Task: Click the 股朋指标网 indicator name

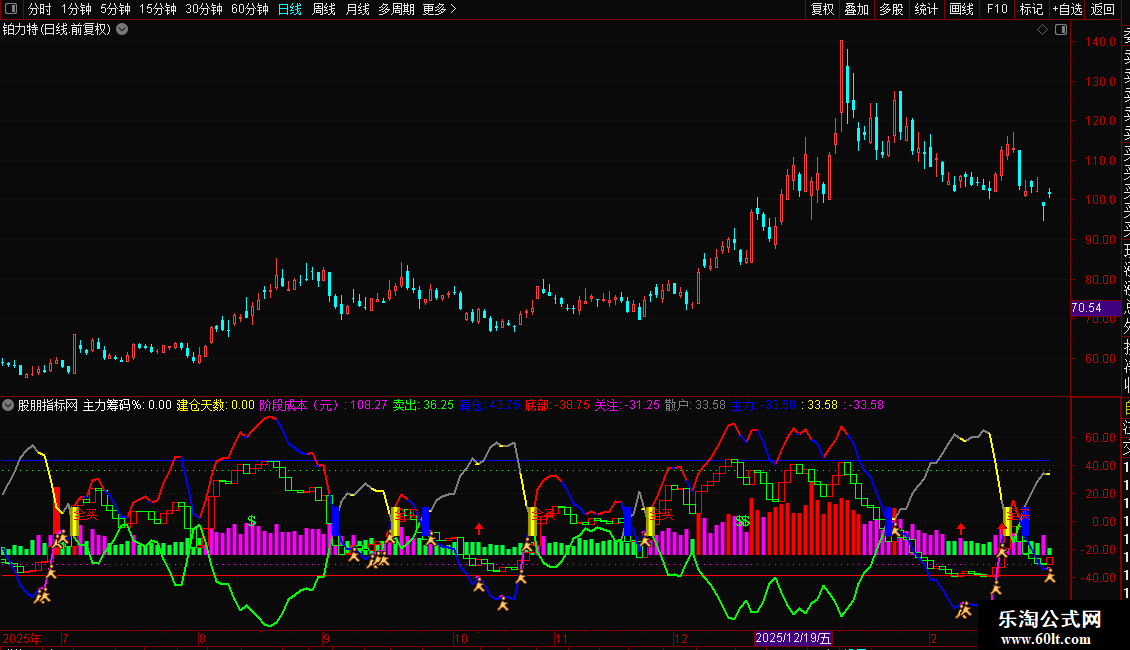Action: [x=48, y=405]
